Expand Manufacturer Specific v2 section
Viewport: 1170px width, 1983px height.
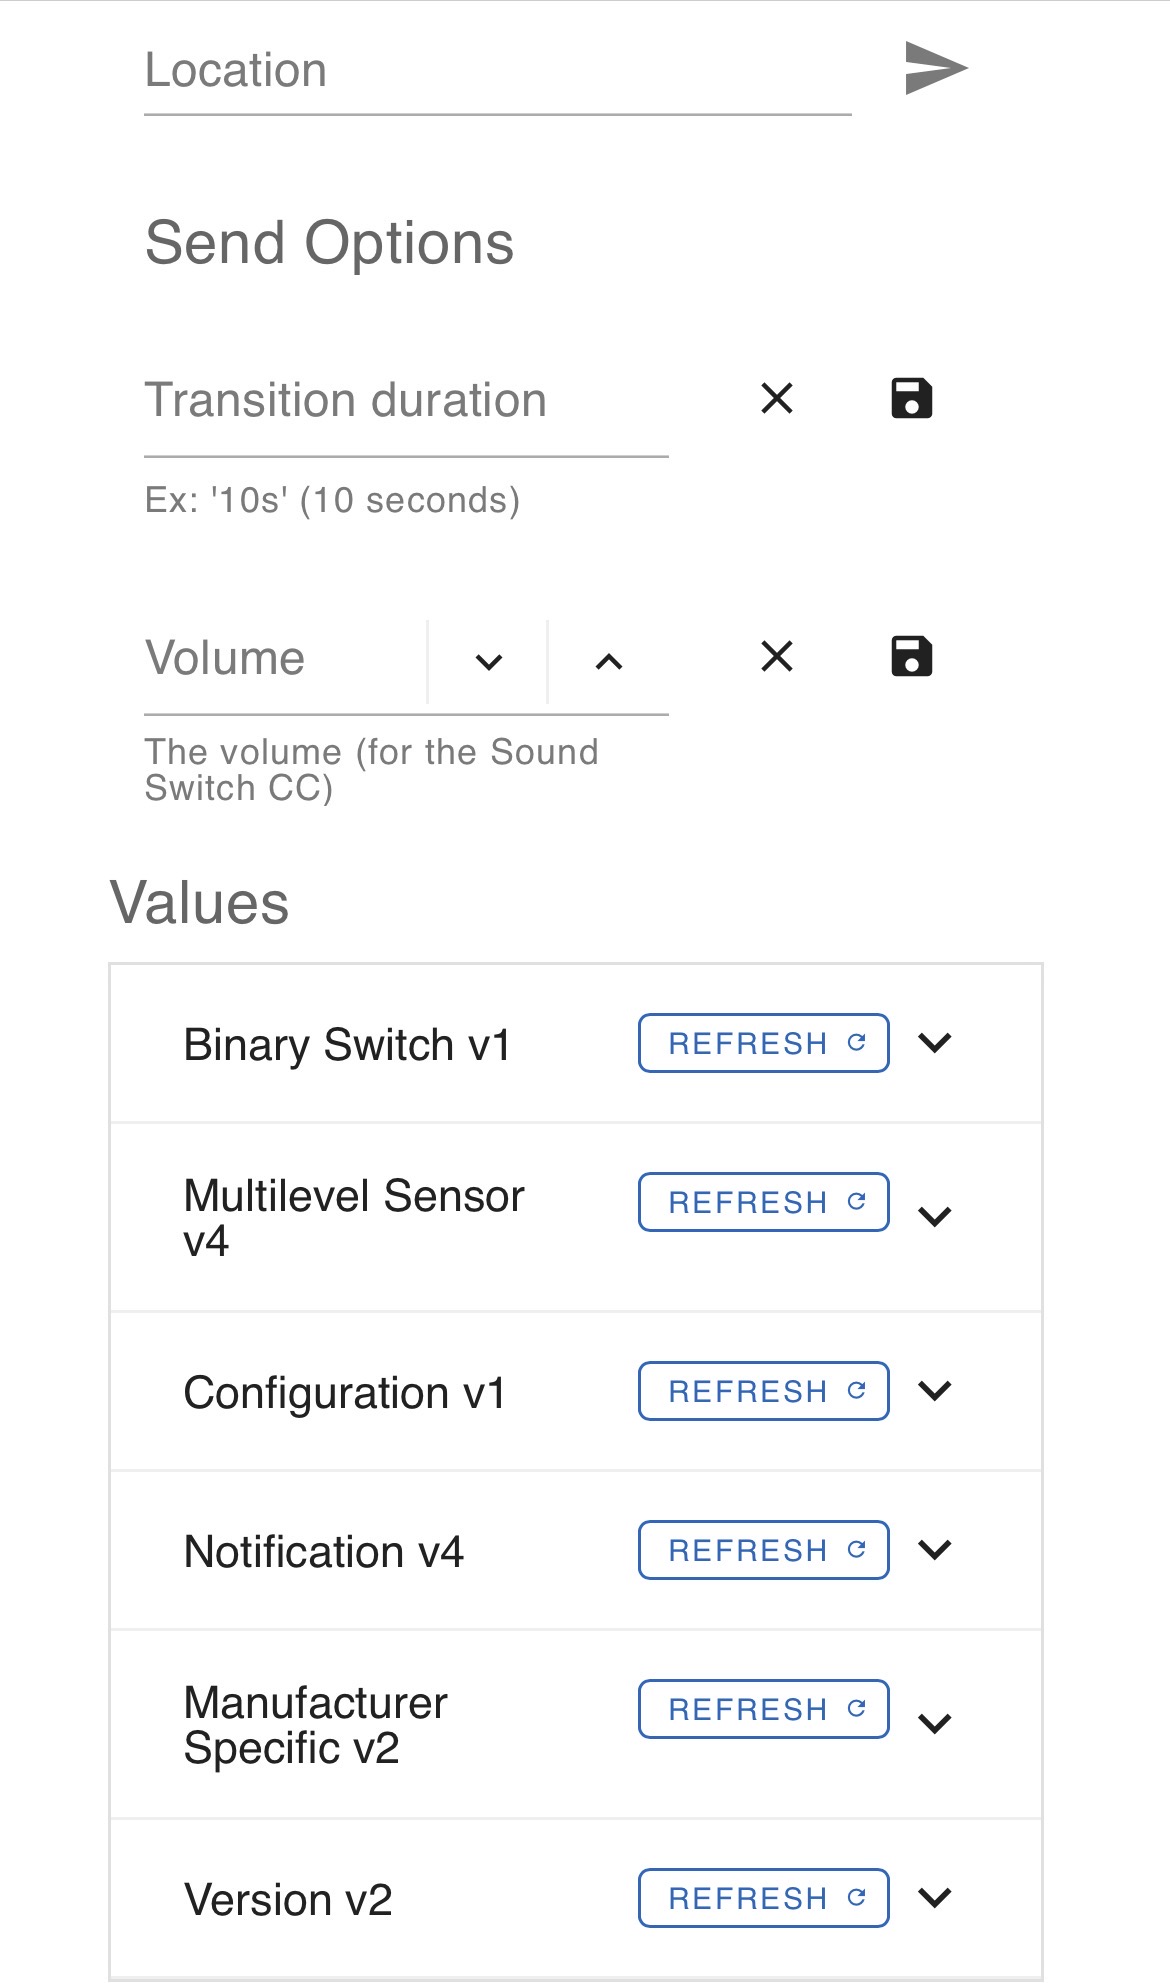click(934, 1724)
